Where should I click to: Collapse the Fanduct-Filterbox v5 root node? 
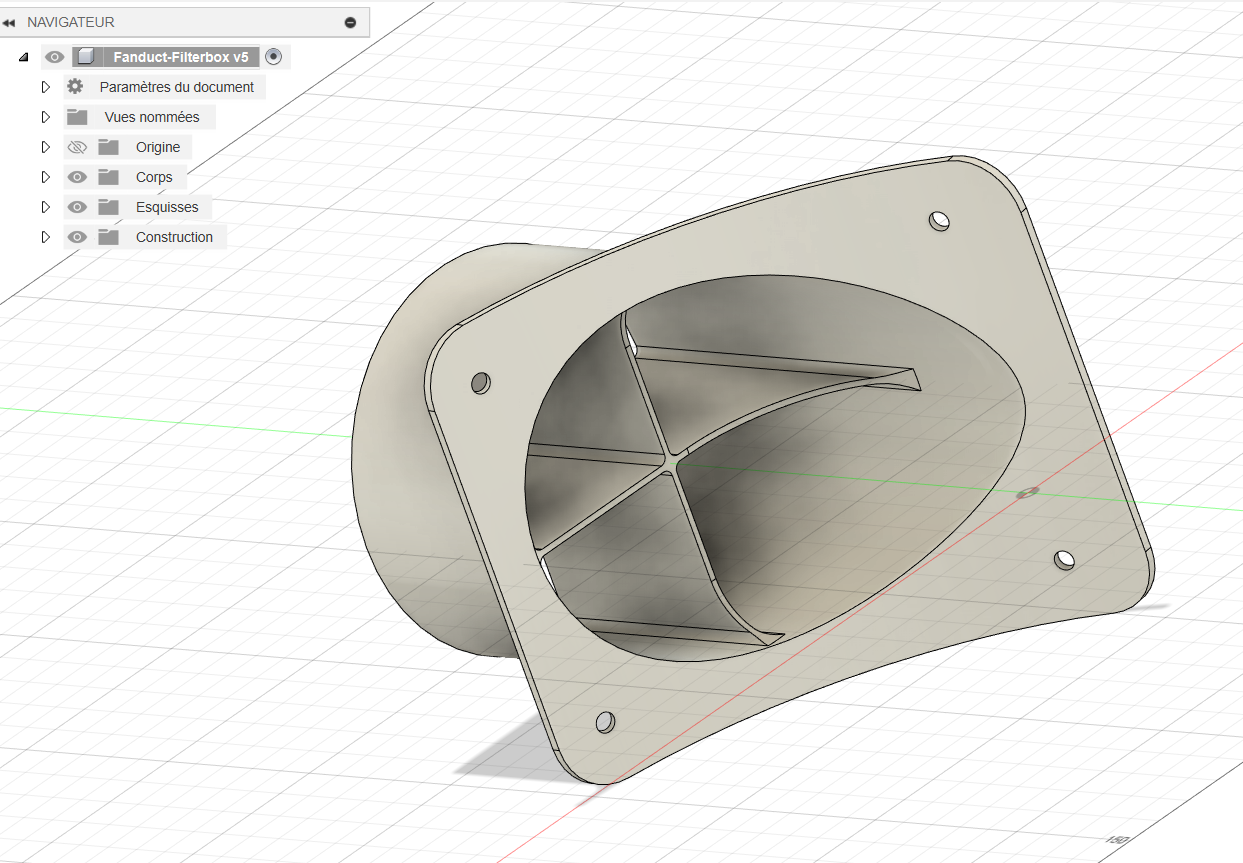click(23, 57)
